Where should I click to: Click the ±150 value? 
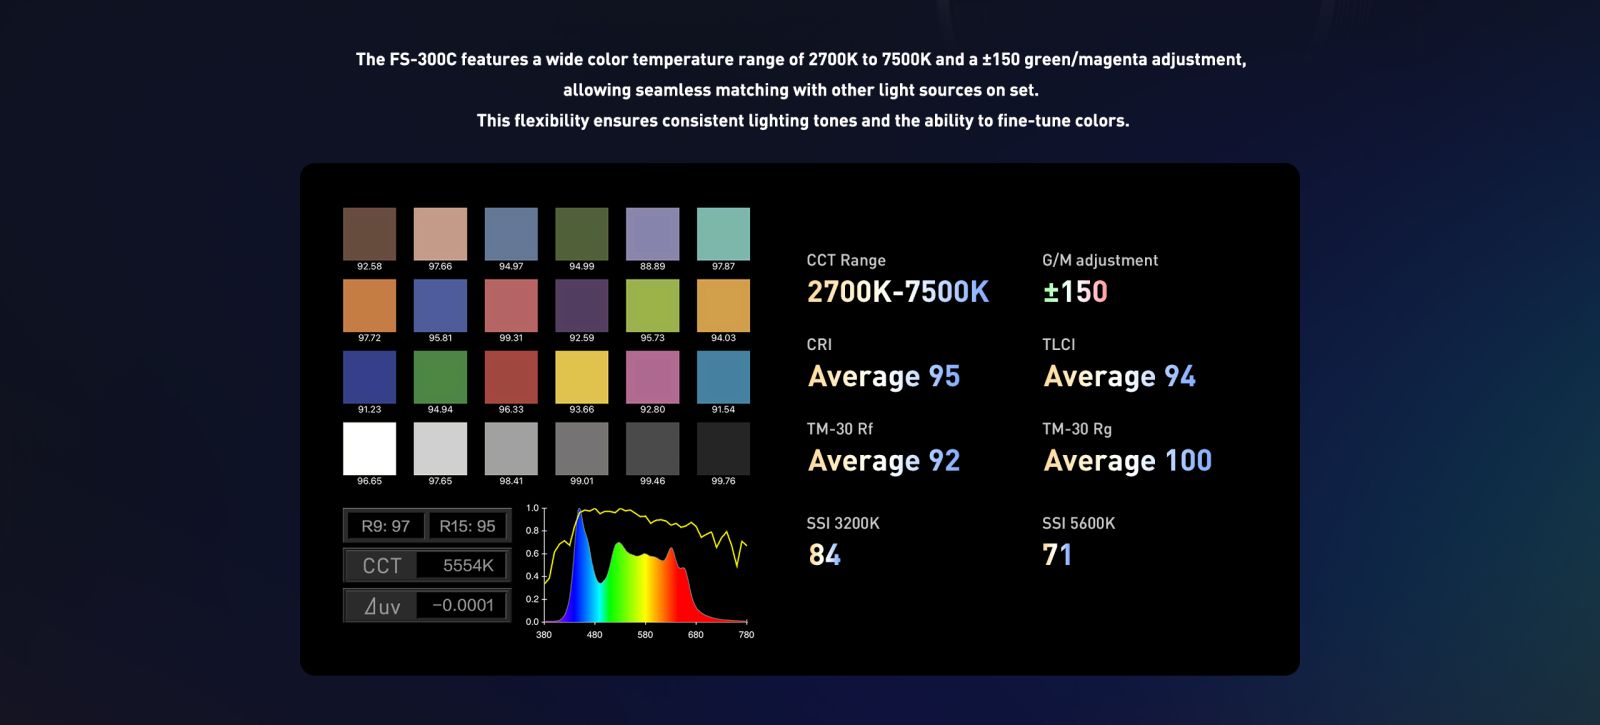[x=1075, y=292]
